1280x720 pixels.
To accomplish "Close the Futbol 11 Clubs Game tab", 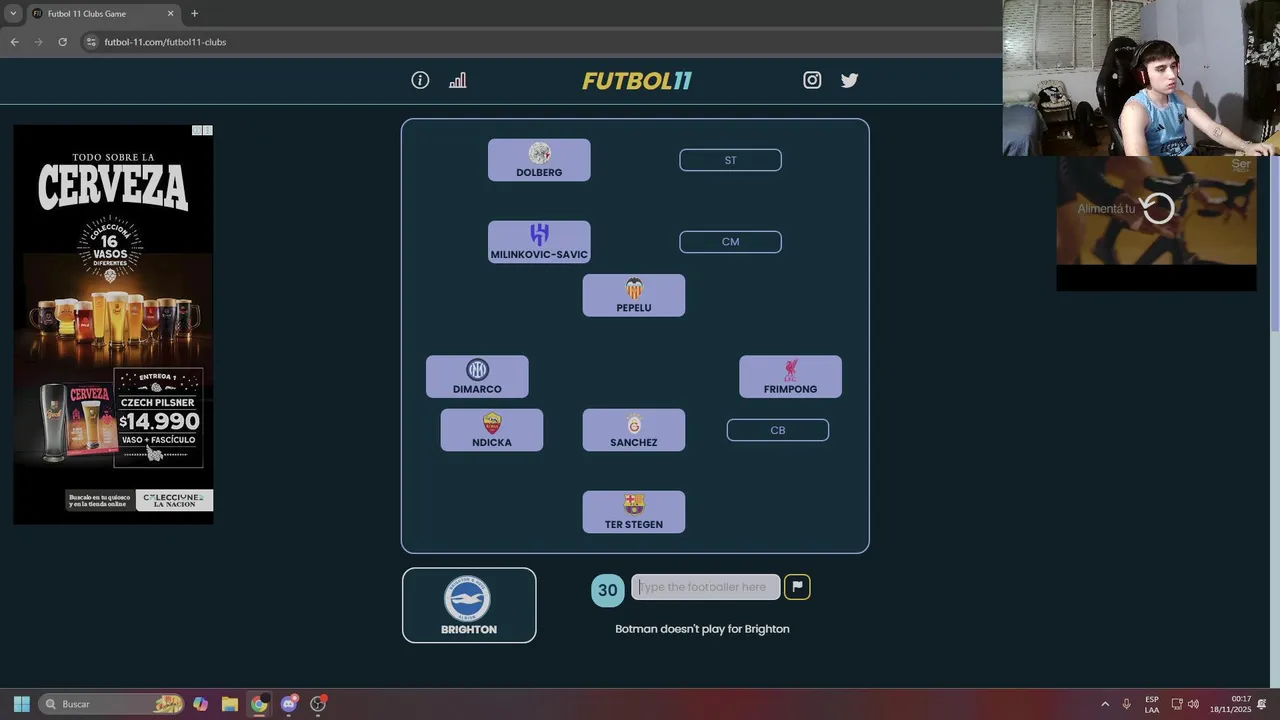I will pos(170,14).
